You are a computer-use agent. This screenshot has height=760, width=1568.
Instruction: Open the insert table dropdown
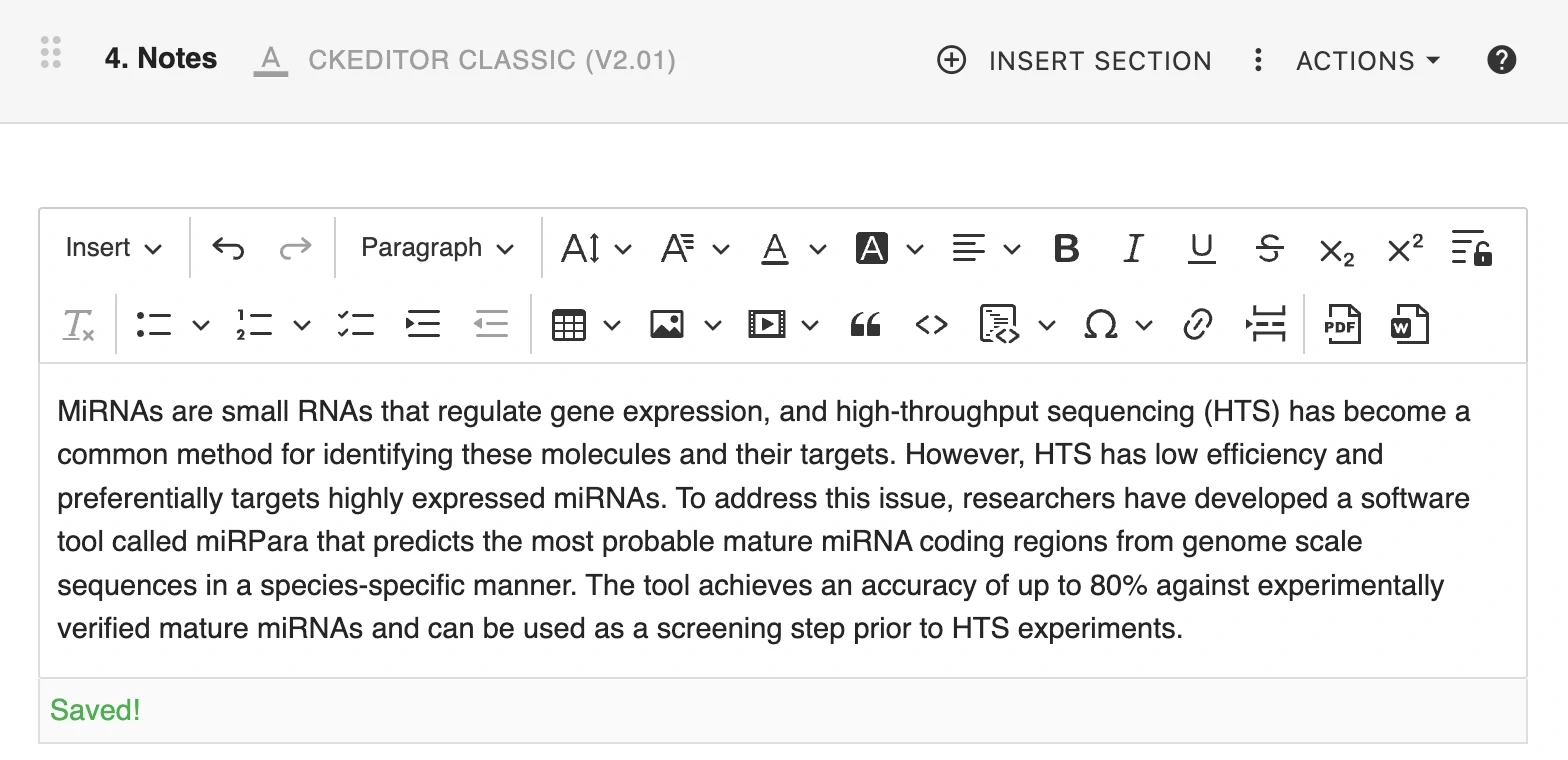(x=585, y=325)
